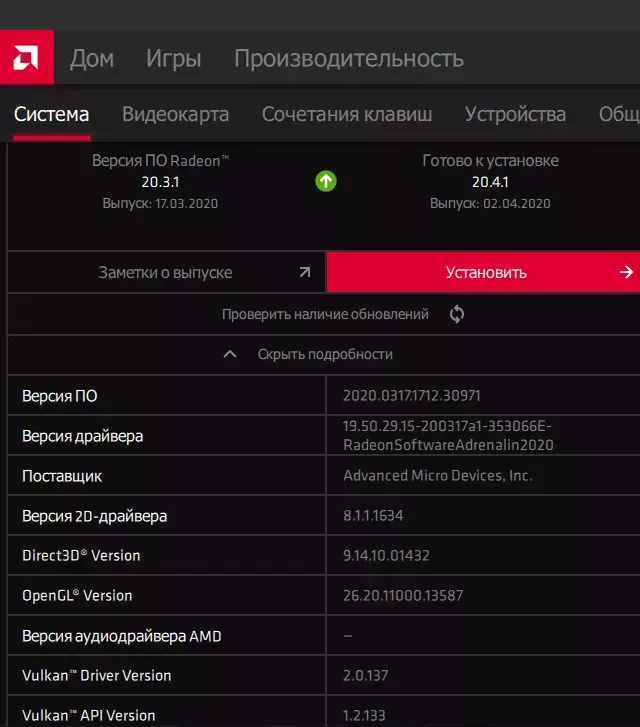Click the AMD logo icon

(26, 57)
